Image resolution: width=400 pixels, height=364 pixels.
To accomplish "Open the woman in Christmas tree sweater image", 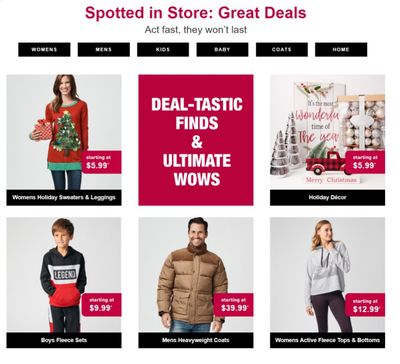I will 64,132.
